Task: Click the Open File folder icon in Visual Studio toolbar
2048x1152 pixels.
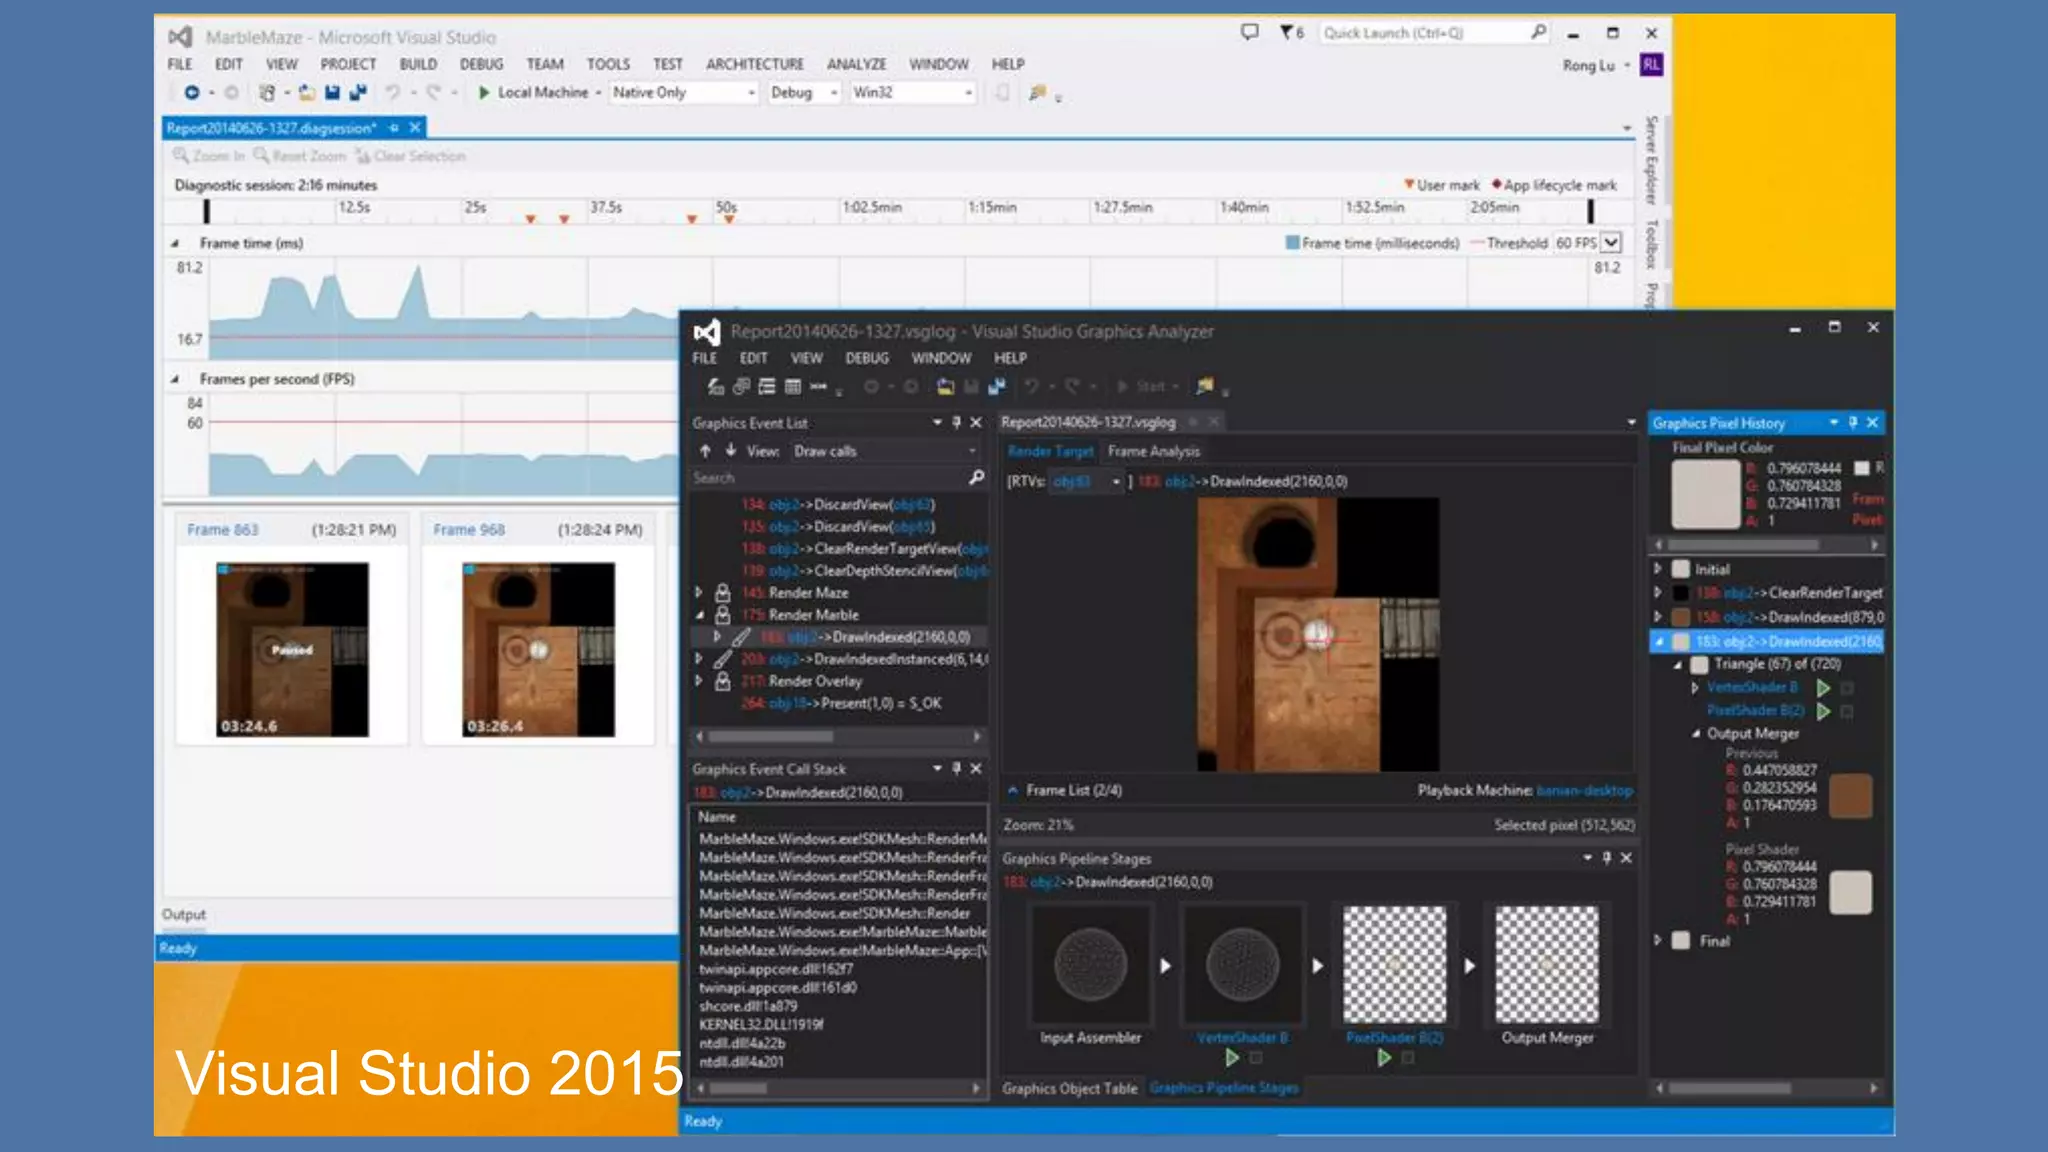Action: click(307, 93)
